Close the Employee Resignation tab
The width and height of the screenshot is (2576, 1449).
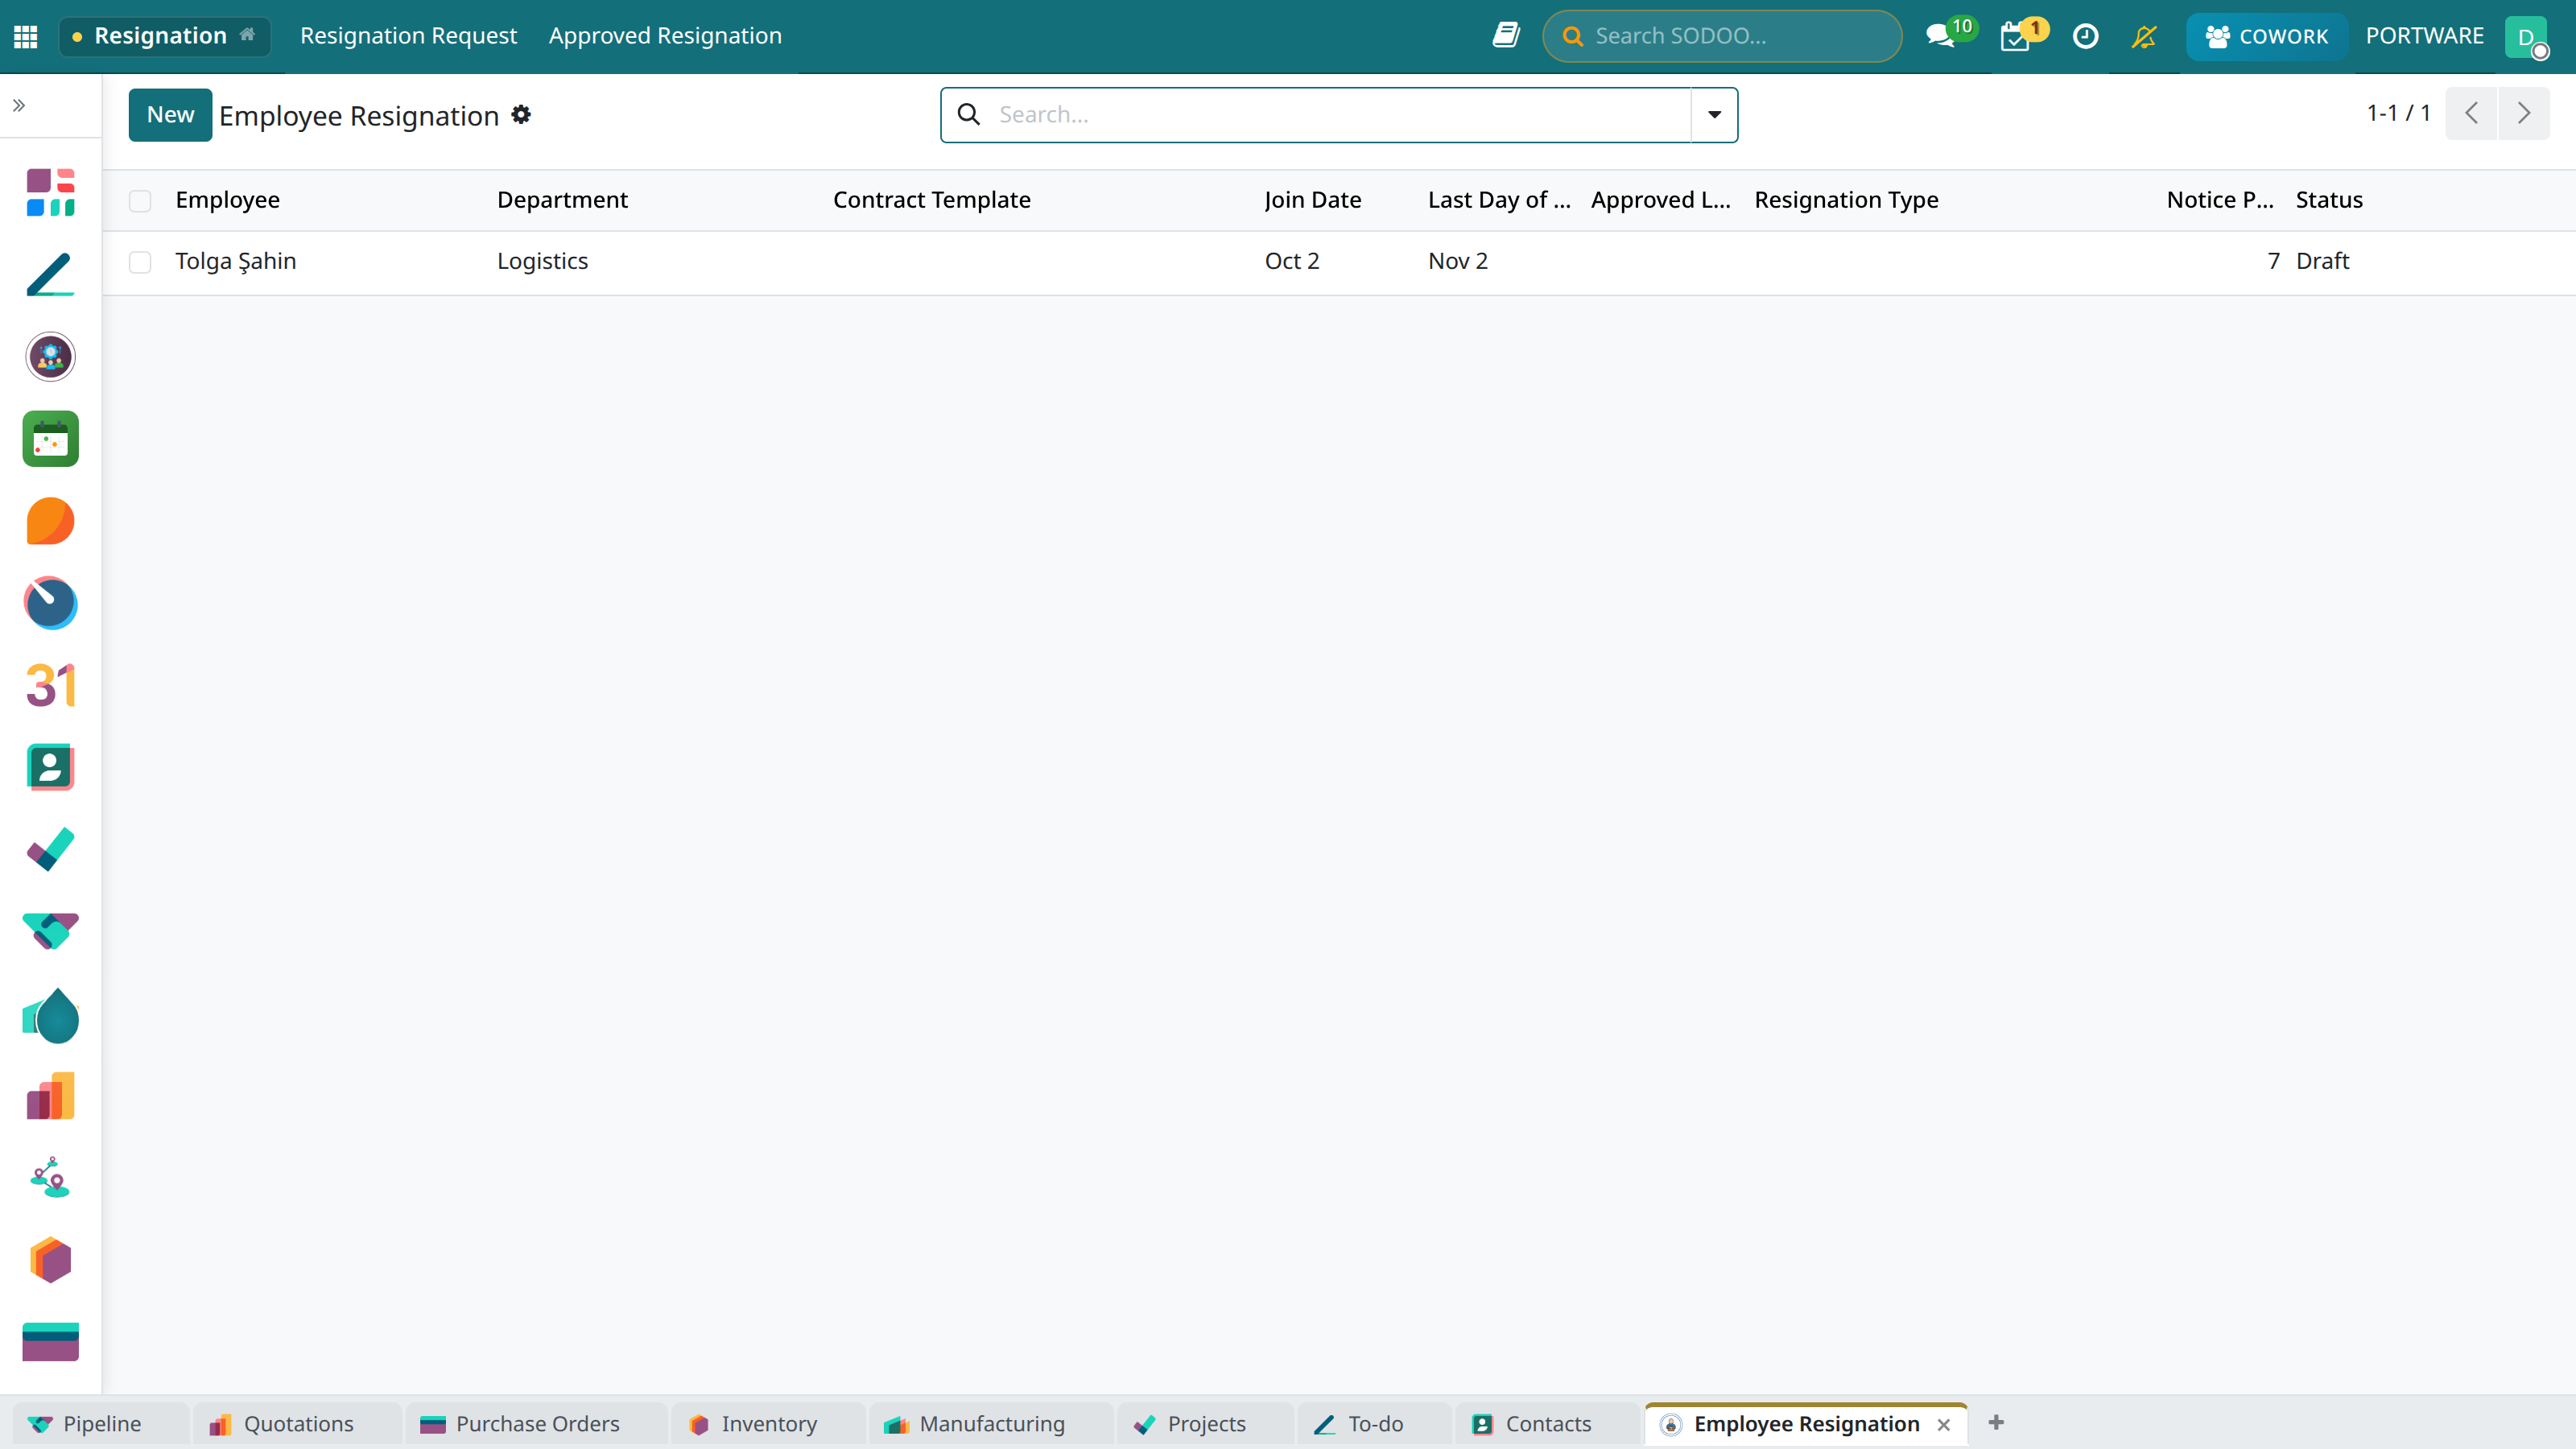click(1944, 1425)
